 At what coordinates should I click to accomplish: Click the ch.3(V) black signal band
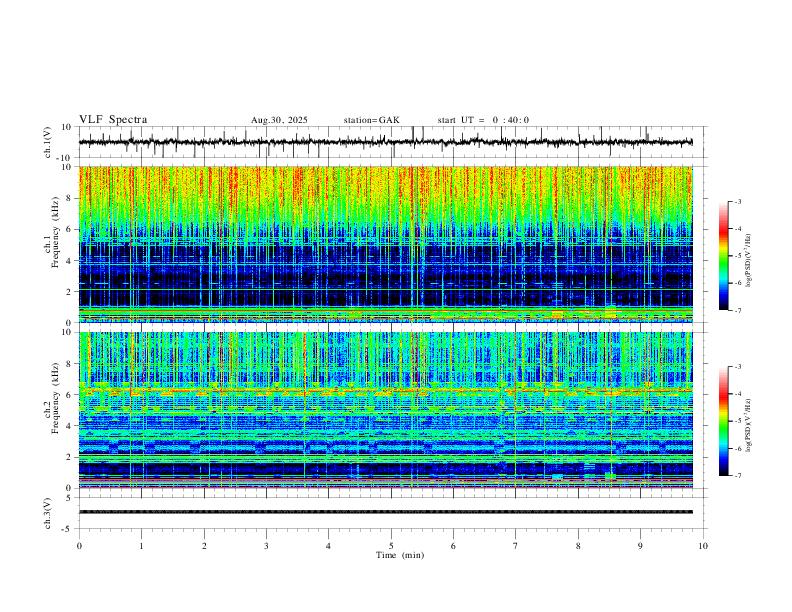pyautogui.click(x=386, y=512)
